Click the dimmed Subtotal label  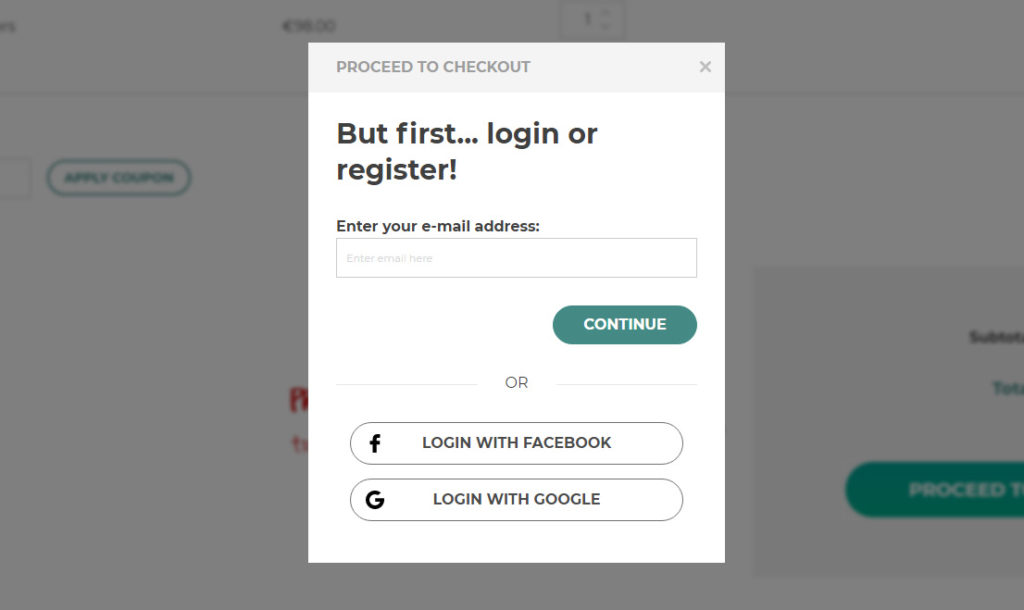tap(996, 338)
